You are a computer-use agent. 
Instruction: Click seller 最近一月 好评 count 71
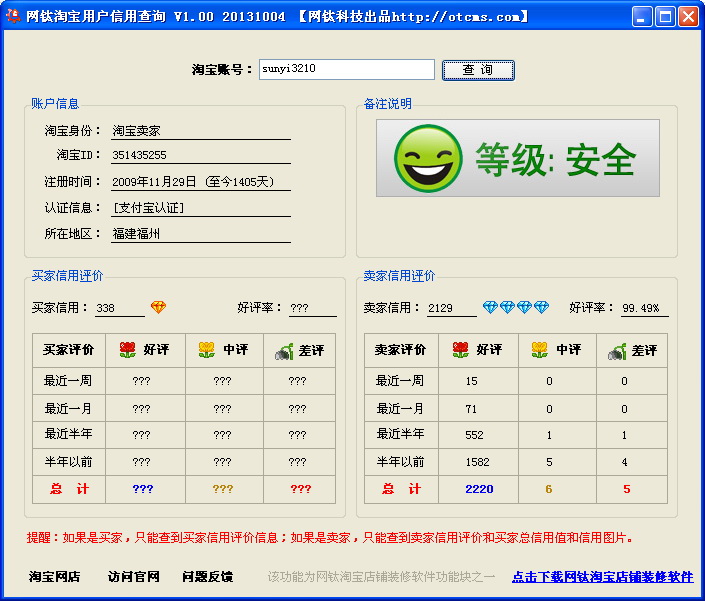(471, 409)
